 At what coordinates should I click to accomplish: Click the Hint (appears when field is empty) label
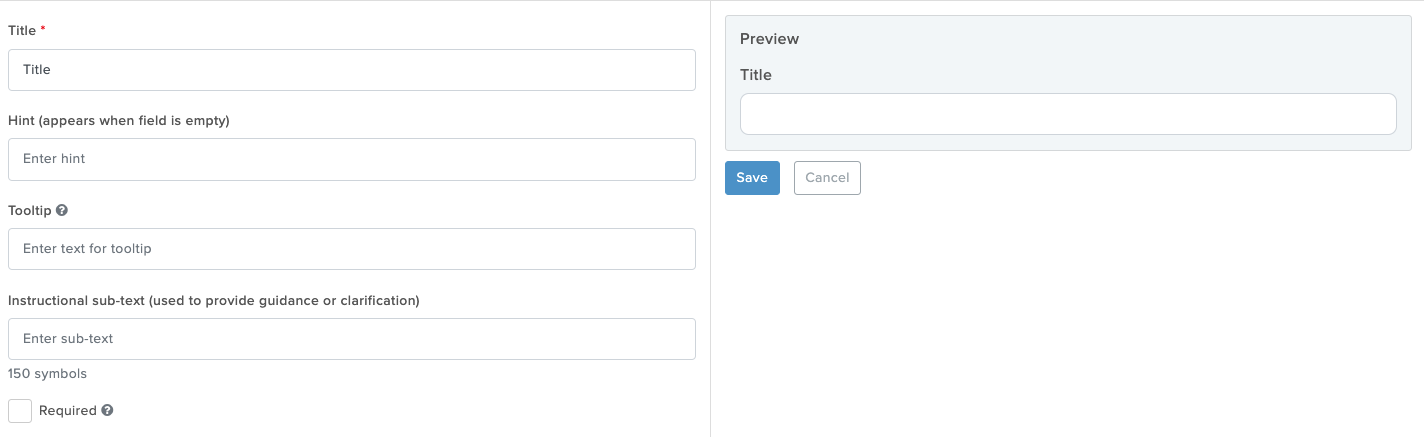(x=119, y=121)
